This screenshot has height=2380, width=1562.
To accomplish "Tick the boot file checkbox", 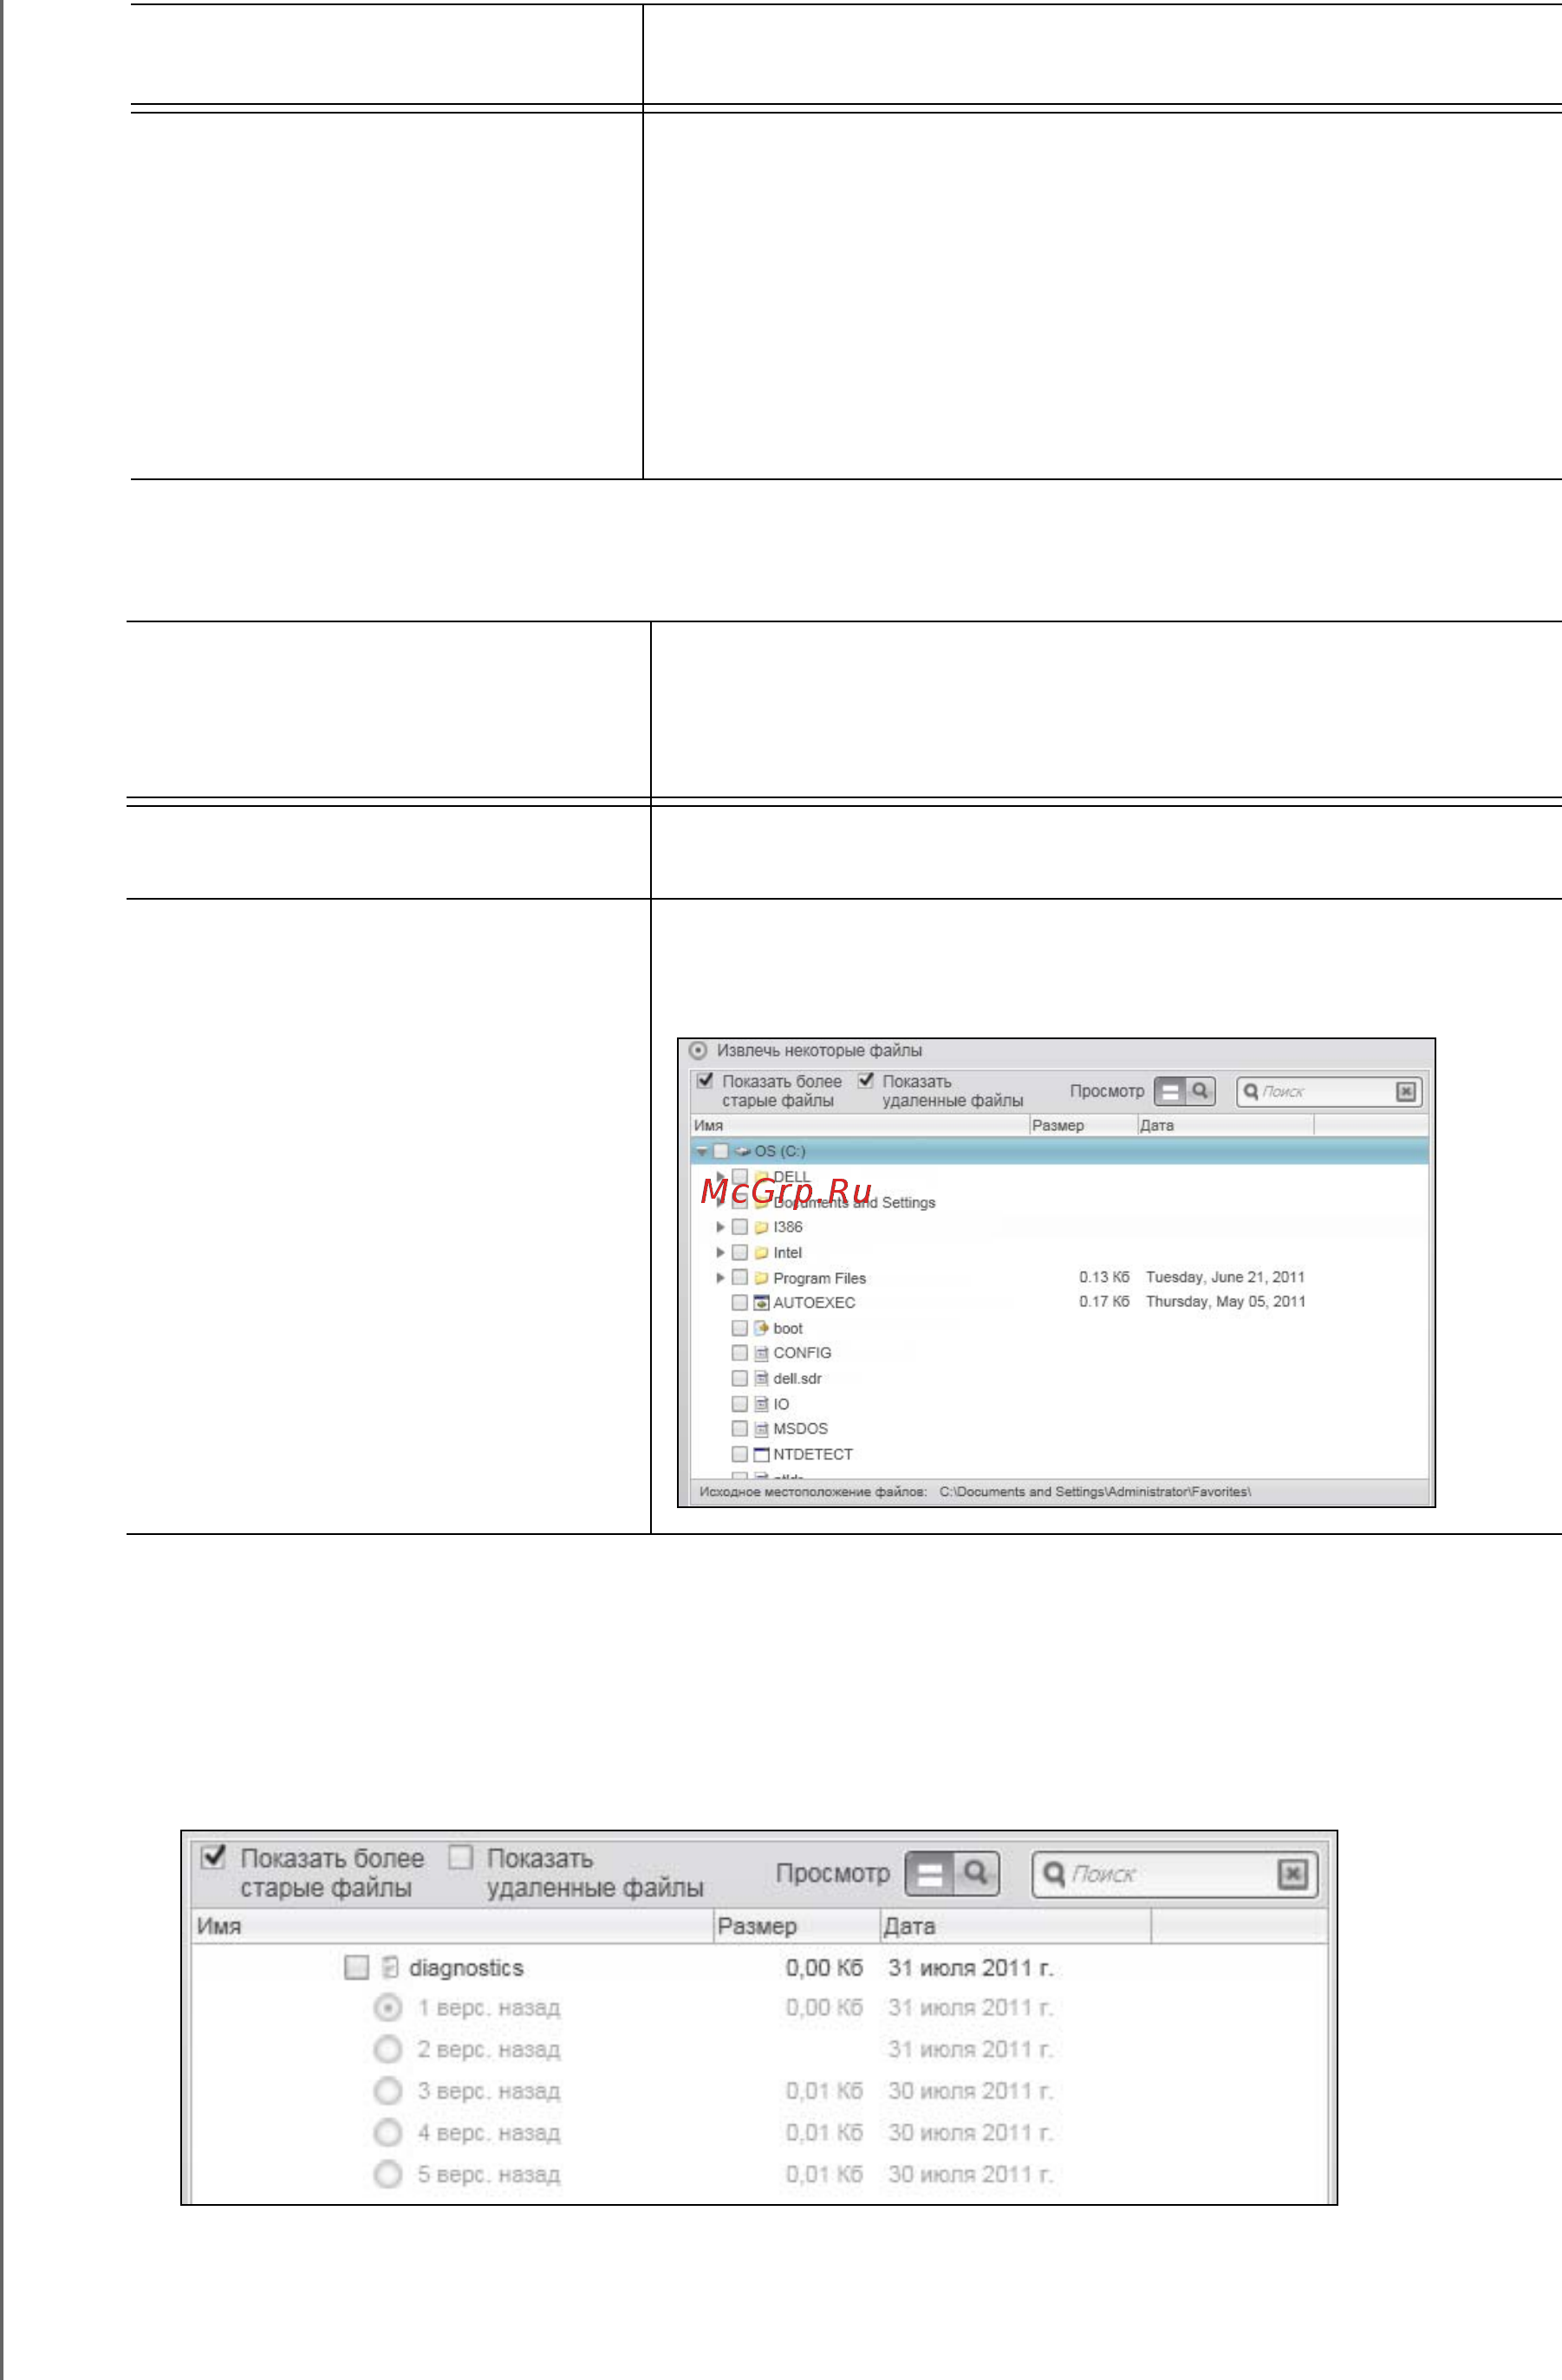I will click(x=740, y=1328).
